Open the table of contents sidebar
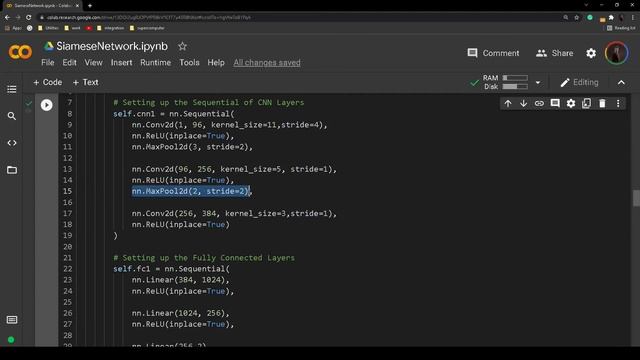 click(x=12, y=89)
